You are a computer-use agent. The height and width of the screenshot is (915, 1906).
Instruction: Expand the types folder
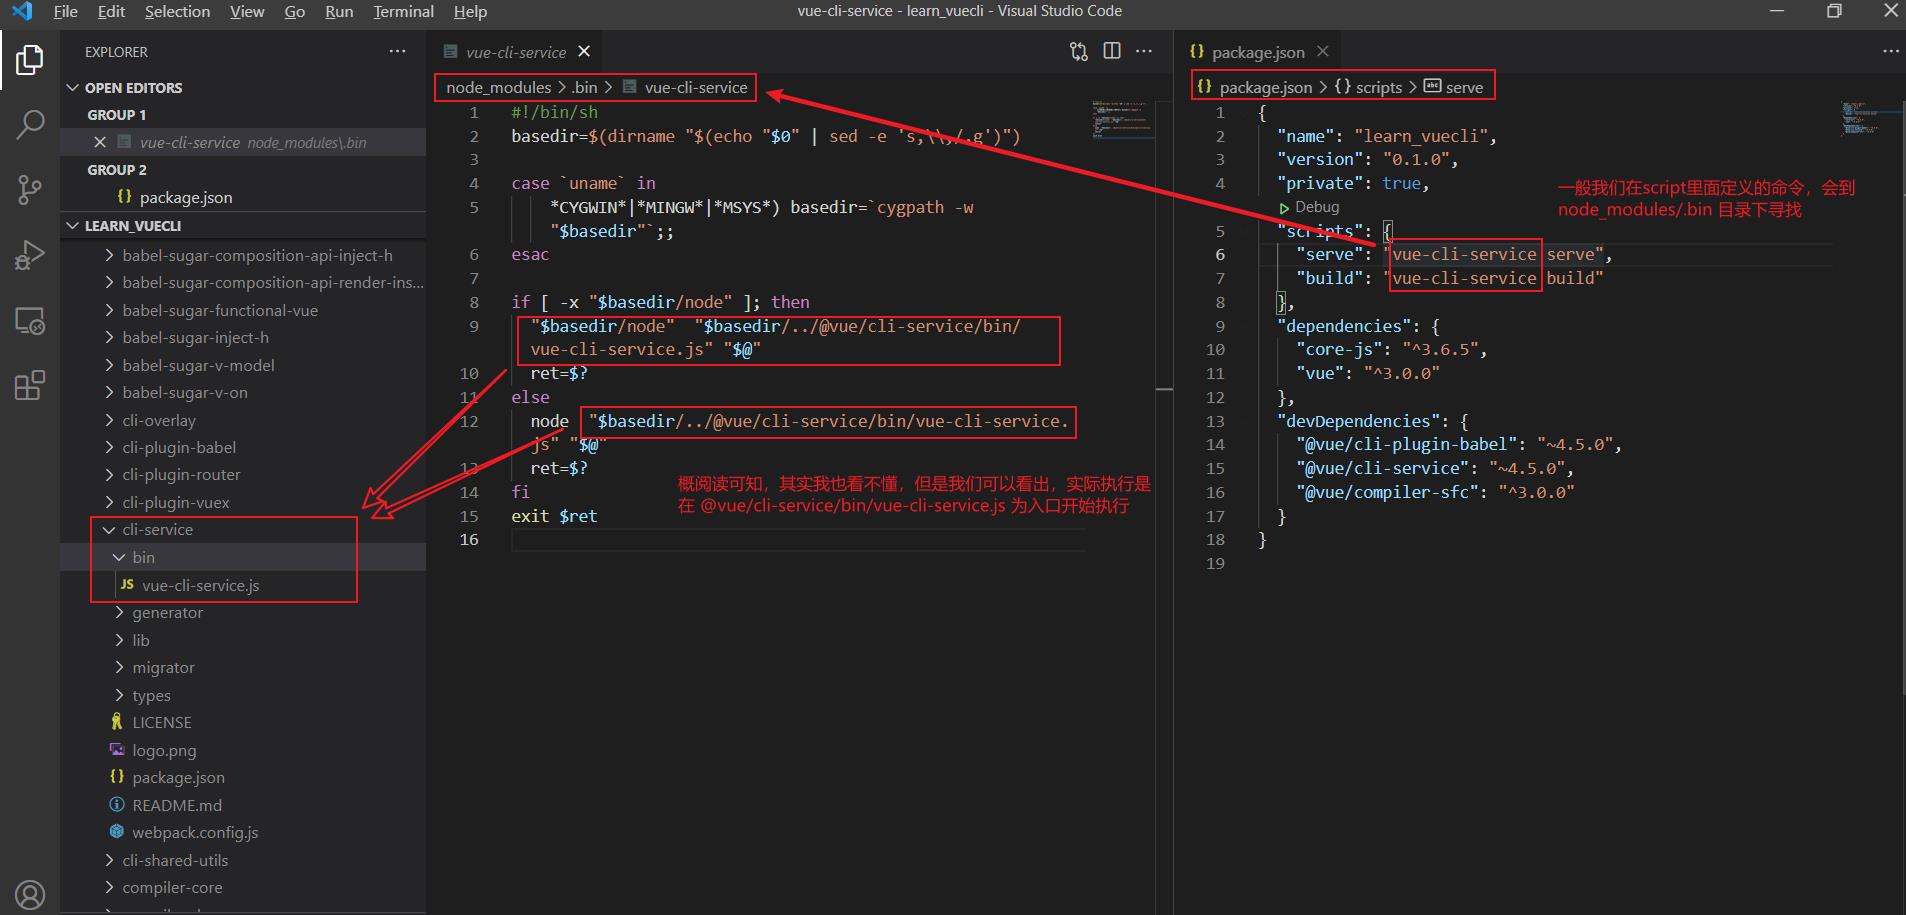151,696
